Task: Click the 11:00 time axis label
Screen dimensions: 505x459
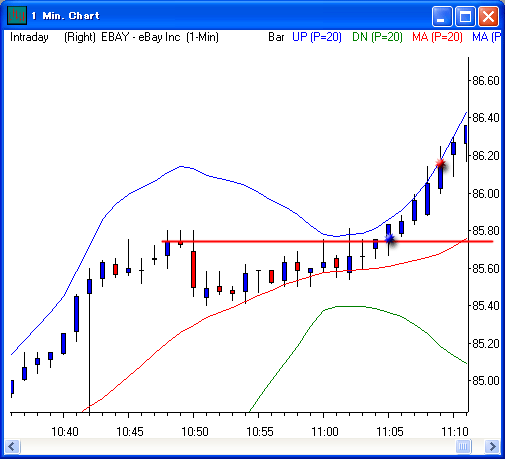Action: tap(325, 432)
